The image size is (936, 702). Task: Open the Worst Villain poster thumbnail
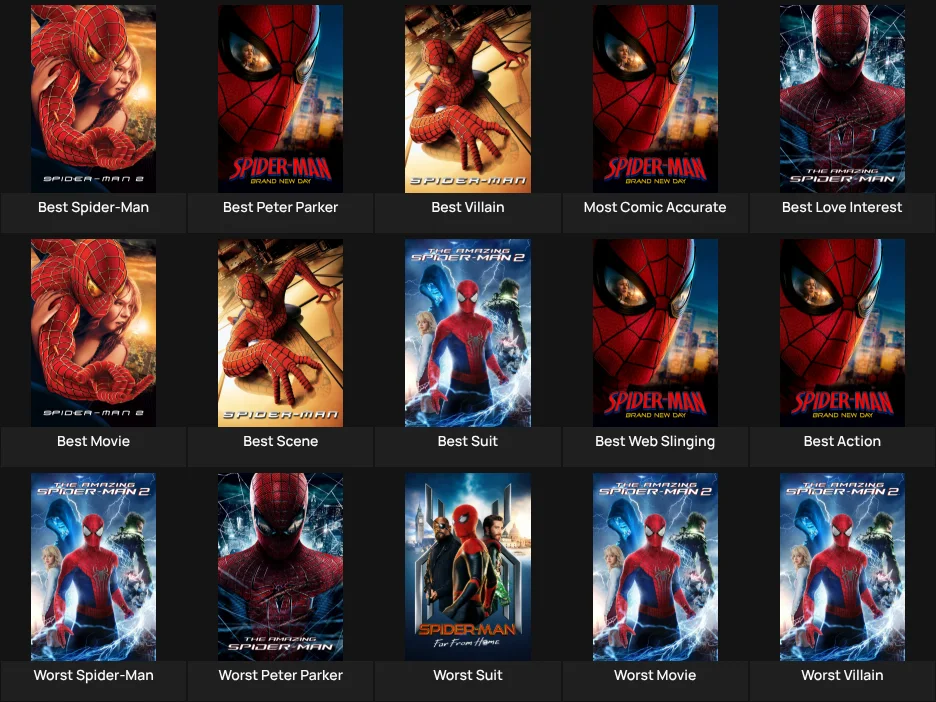coord(842,567)
